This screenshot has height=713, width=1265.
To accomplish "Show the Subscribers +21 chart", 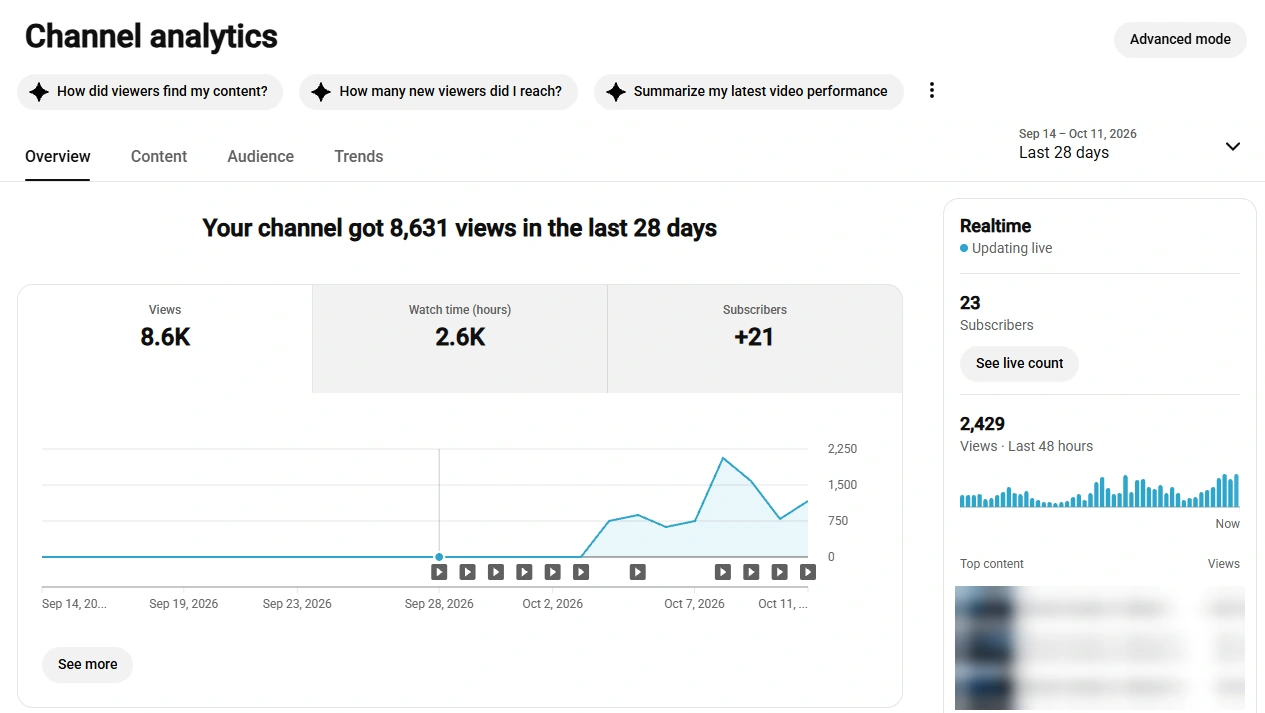I will (x=755, y=338).
